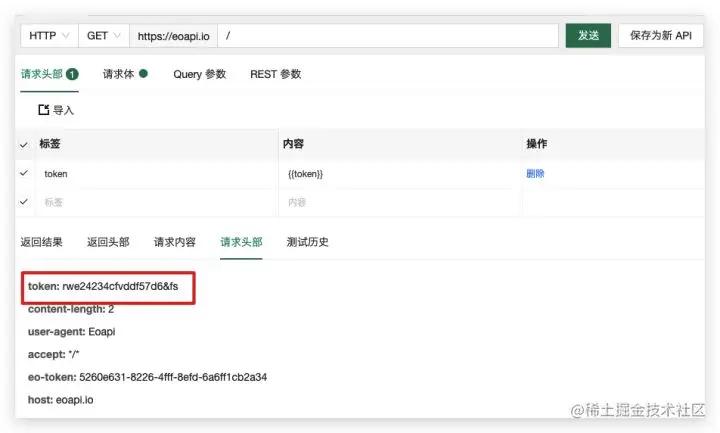Click the content-length: 2 line
The height and width of the screenshot is (433, 720).
[x=71, y=309]
